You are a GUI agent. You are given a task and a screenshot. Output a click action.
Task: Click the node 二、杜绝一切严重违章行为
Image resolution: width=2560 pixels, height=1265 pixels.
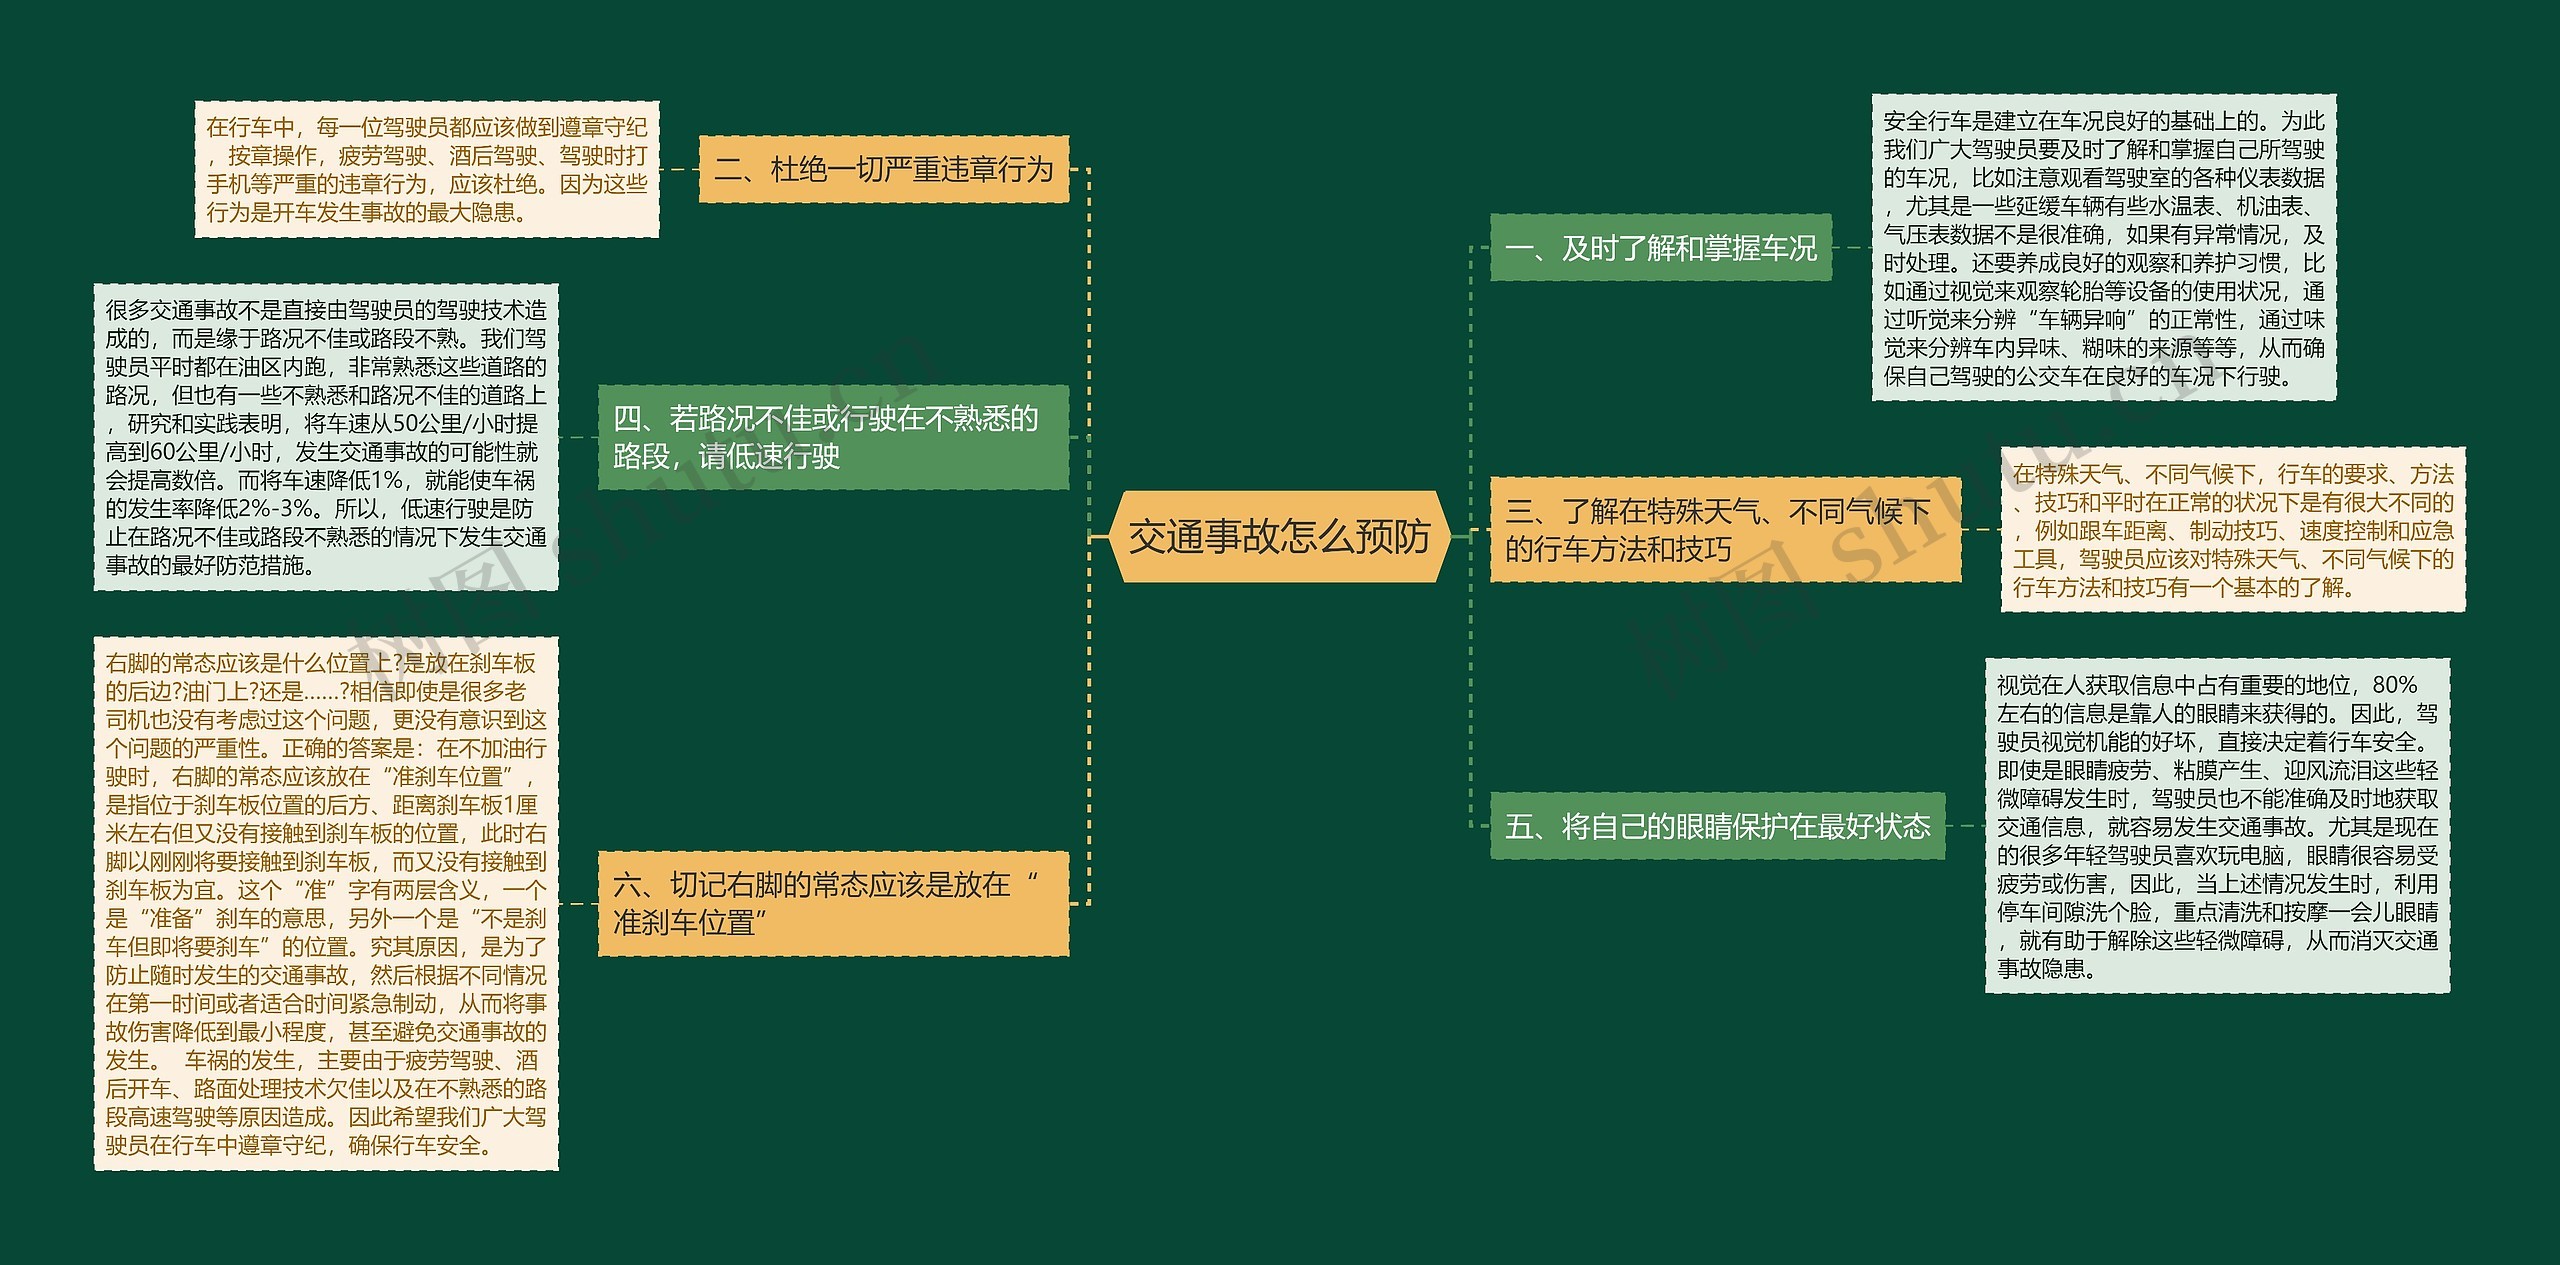pos(884,170)
